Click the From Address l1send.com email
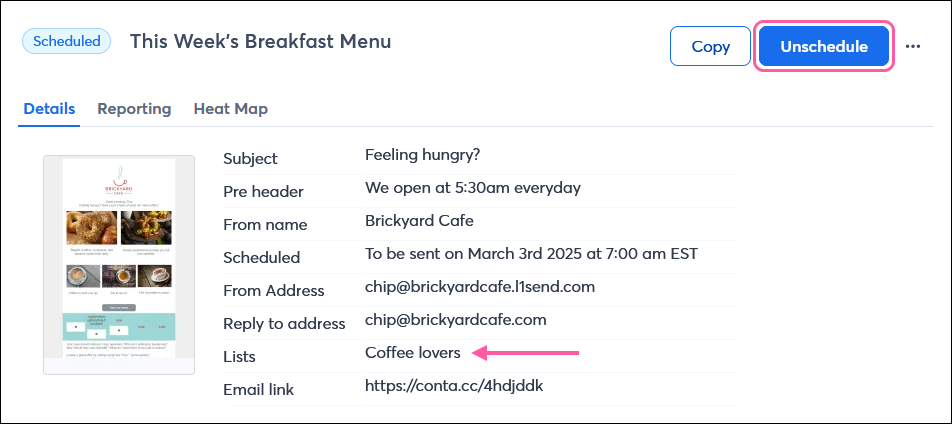Screen dimensions: 952x424 click(x=480, y=287)
